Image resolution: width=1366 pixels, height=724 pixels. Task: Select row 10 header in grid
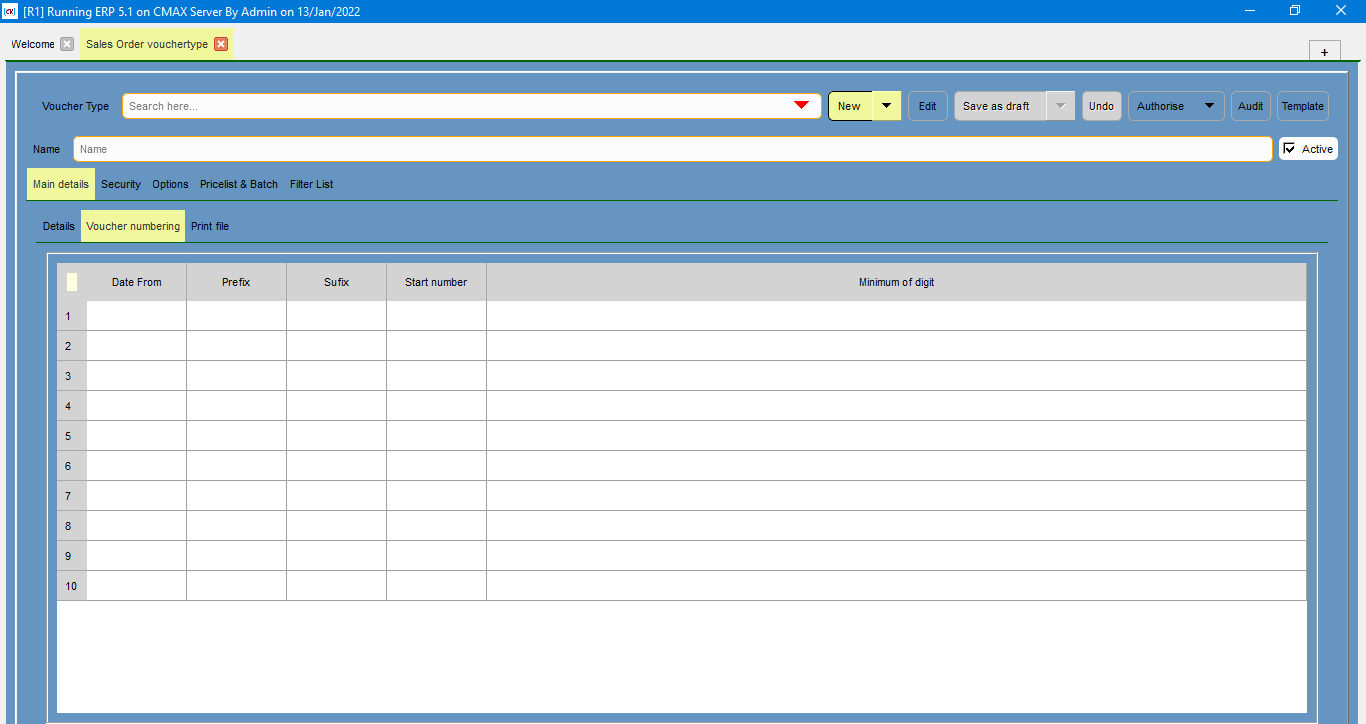tap(72, 586)
